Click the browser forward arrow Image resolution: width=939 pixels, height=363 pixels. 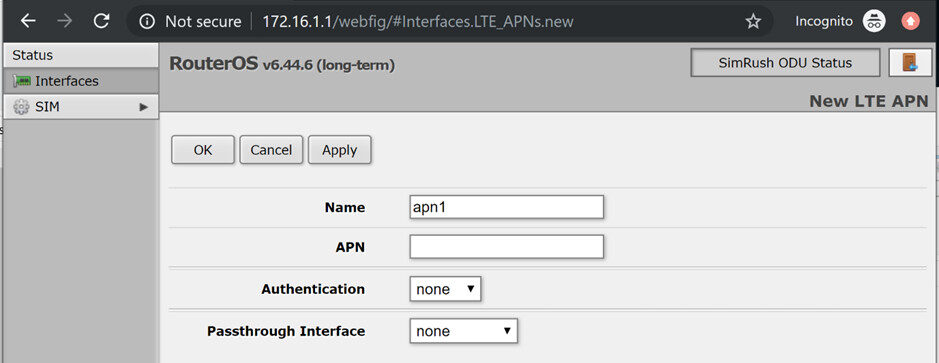65,22
